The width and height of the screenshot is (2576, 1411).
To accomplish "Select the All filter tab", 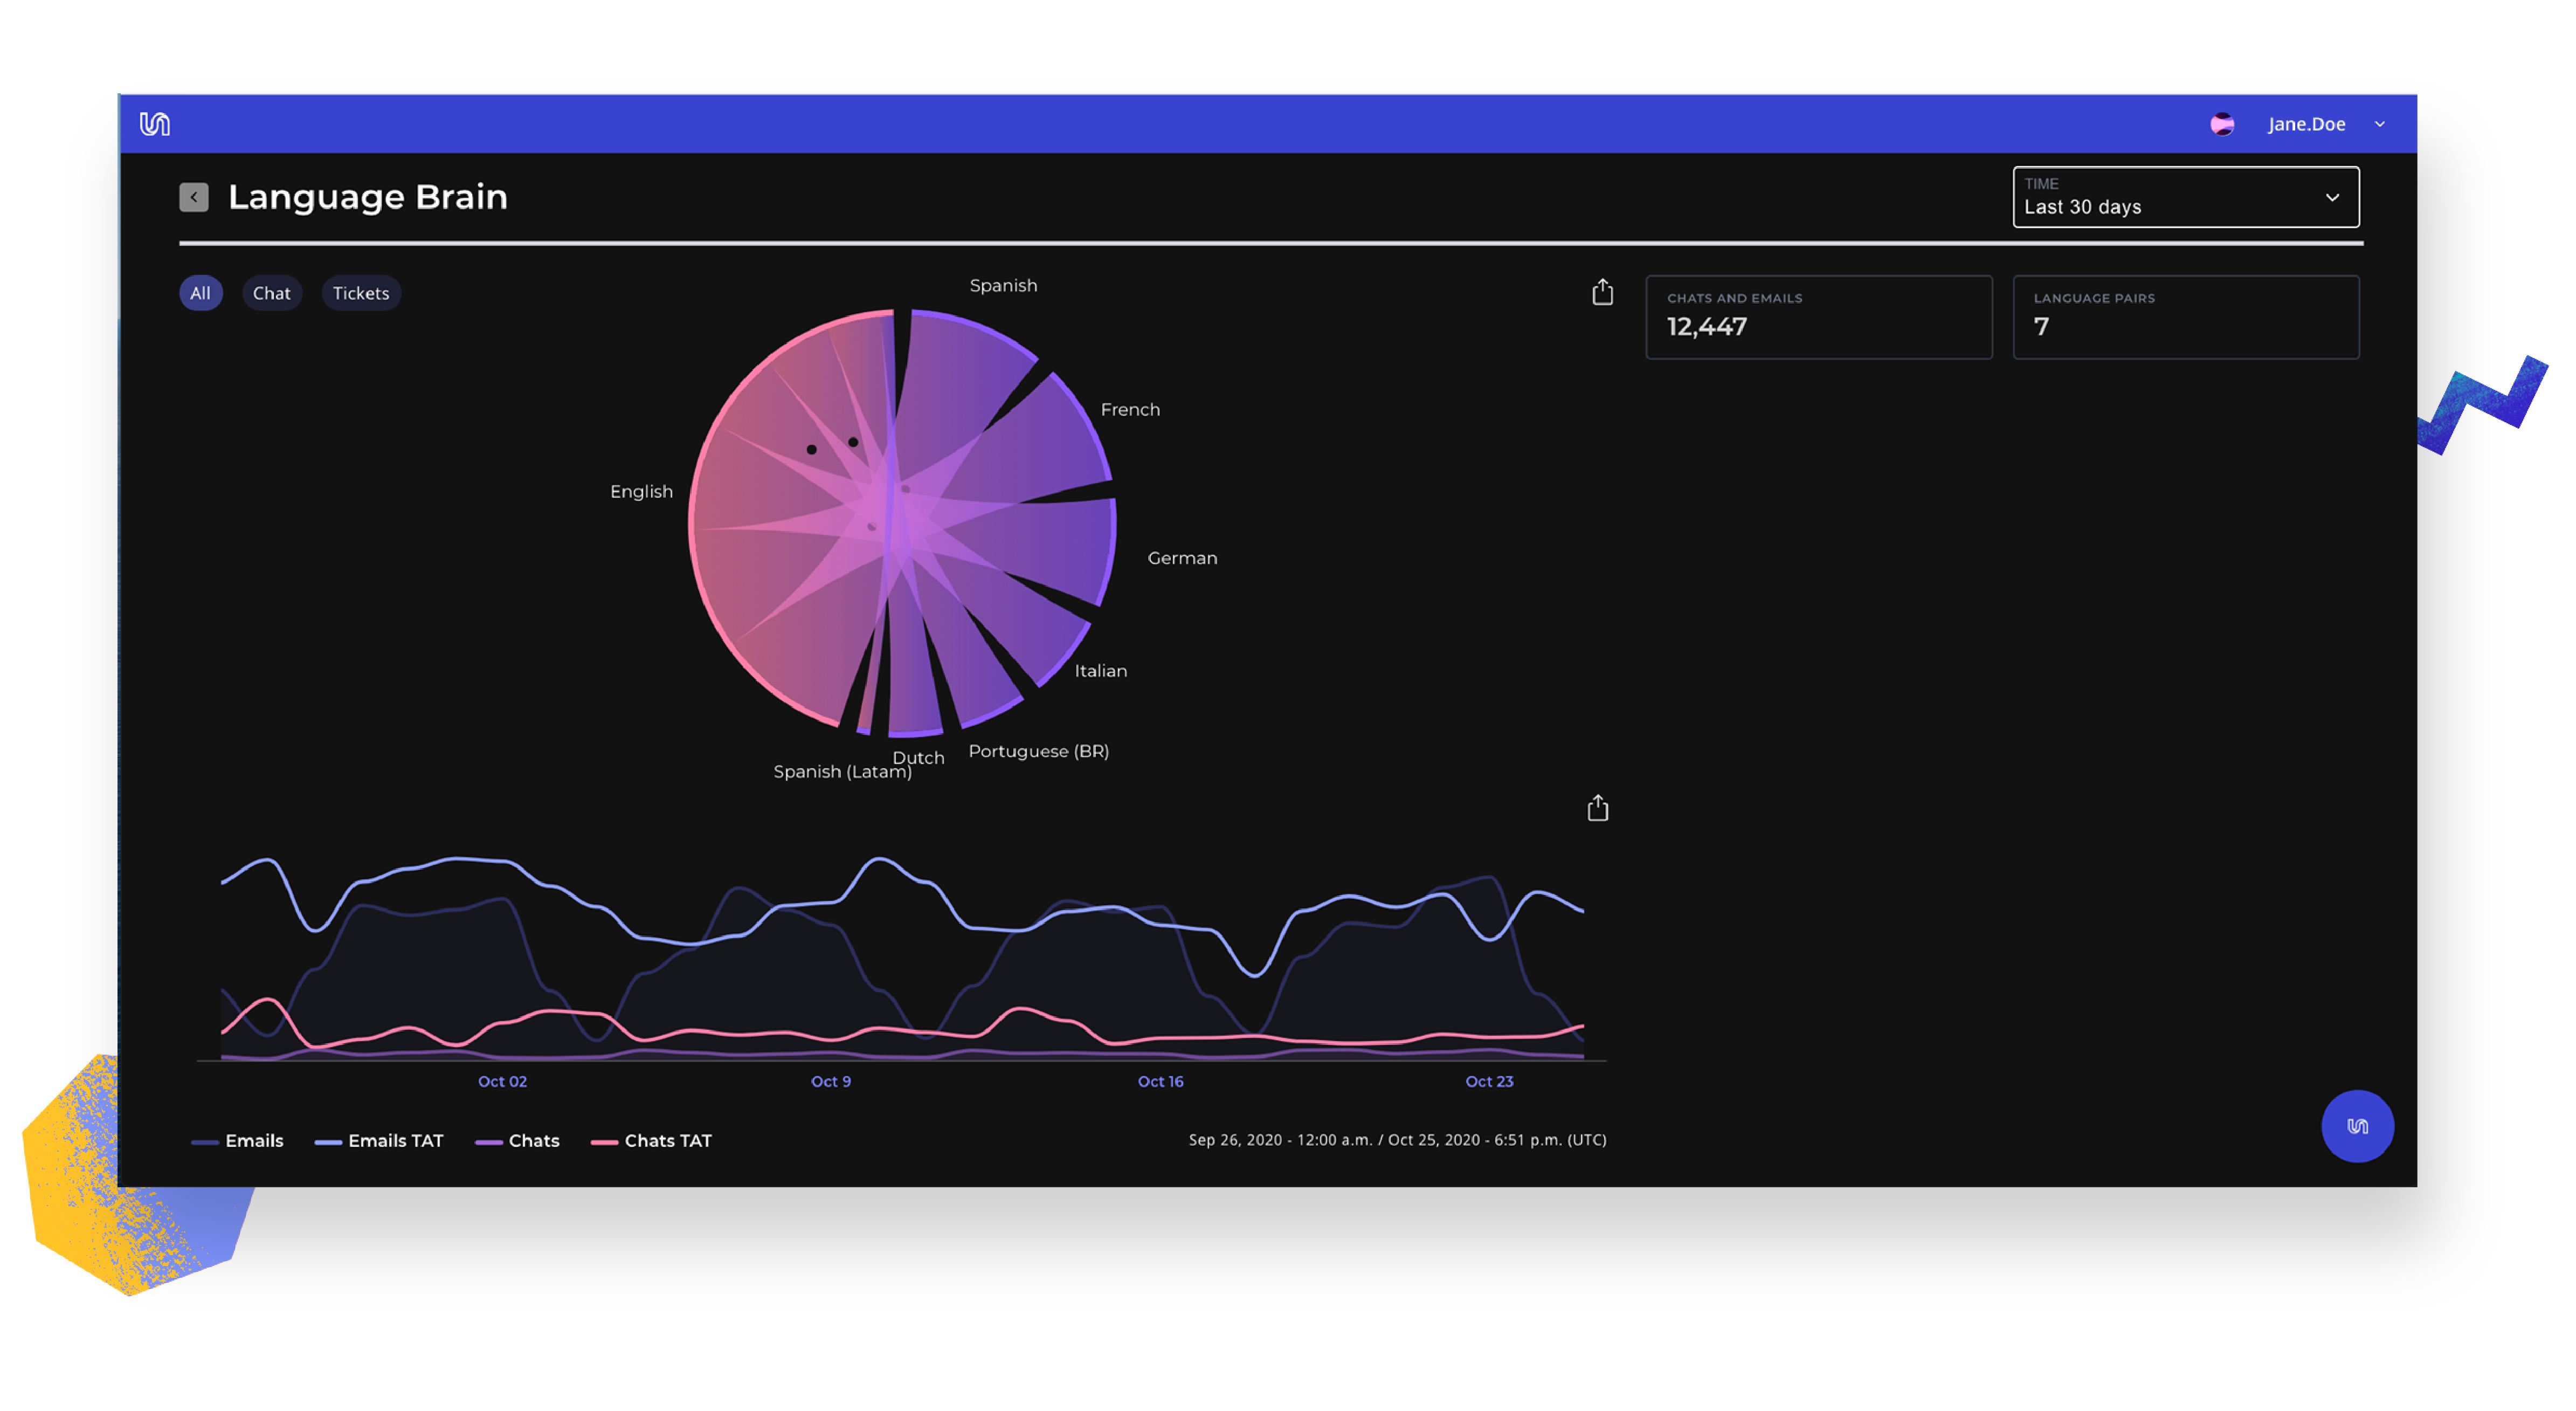I will coord(200,293).
